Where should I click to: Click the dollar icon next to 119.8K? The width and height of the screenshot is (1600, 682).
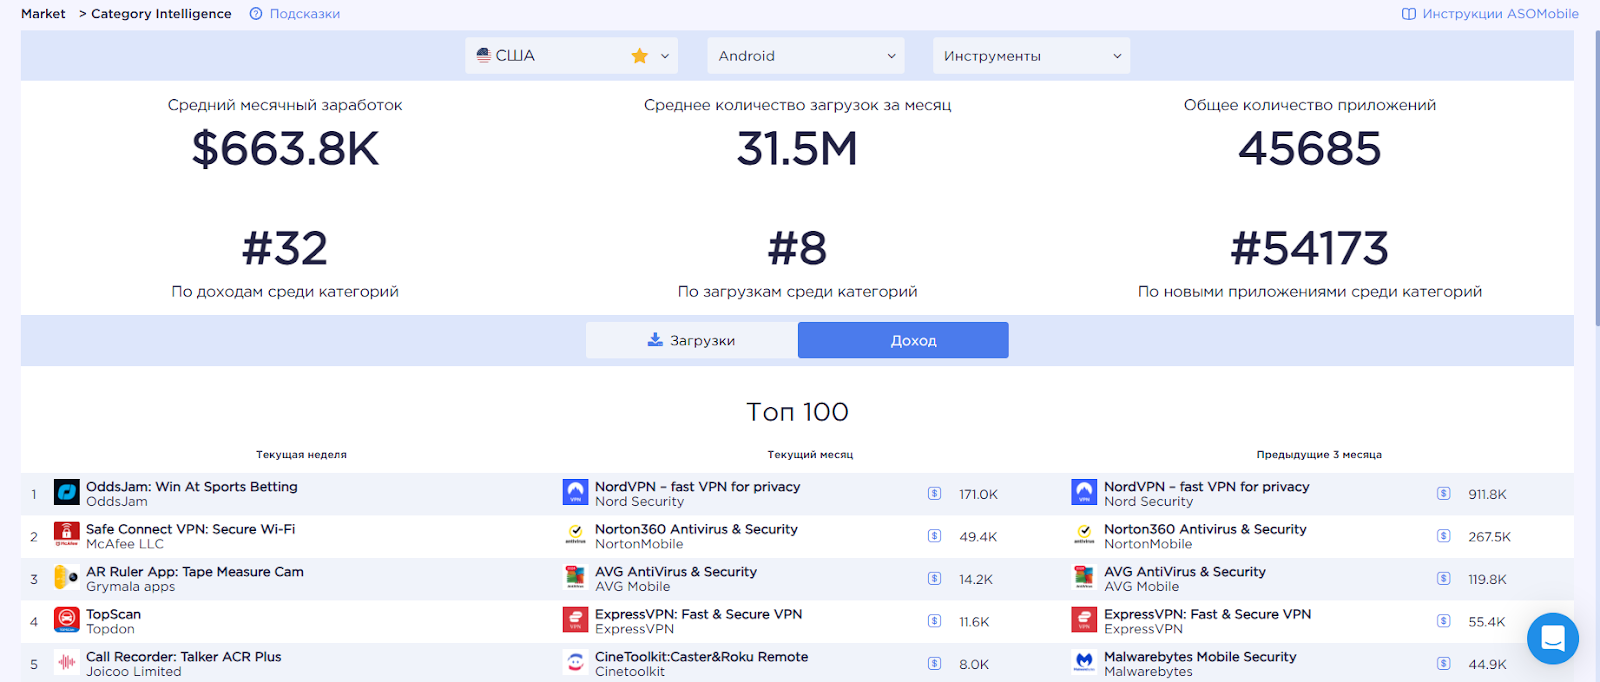click(x=1444, y=578)
